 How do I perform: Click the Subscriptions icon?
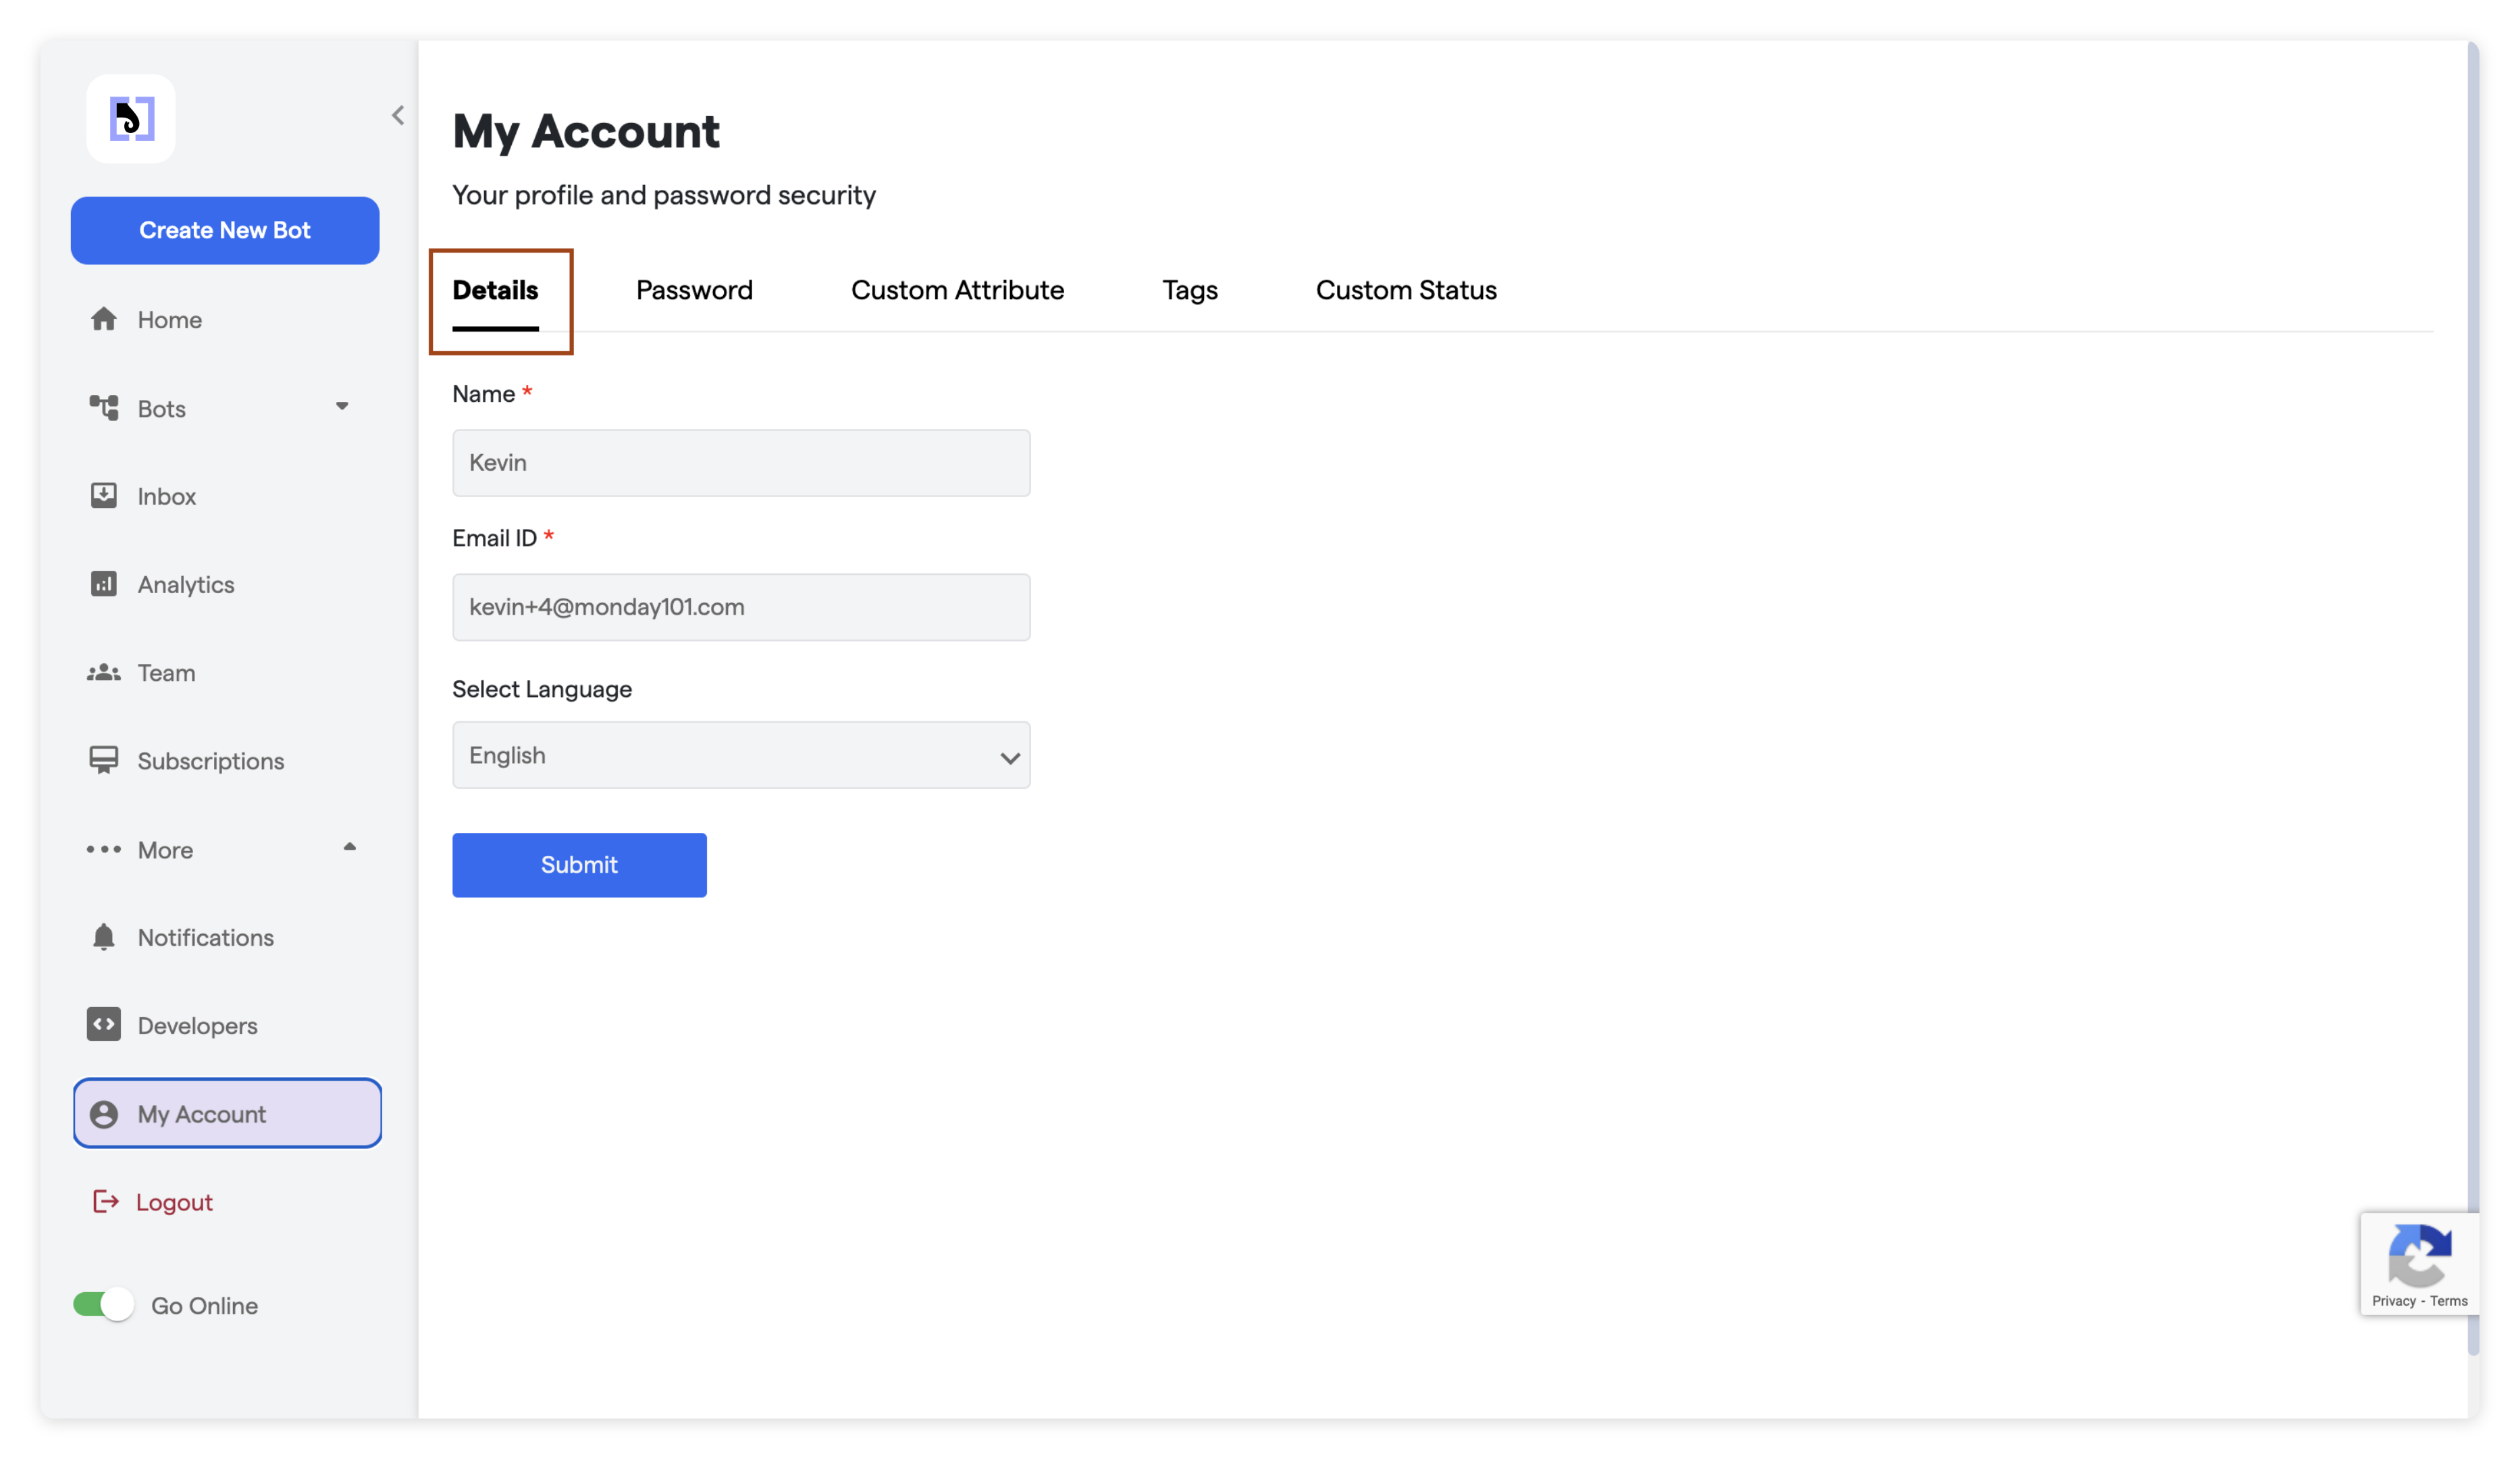[x=104, y=760]
